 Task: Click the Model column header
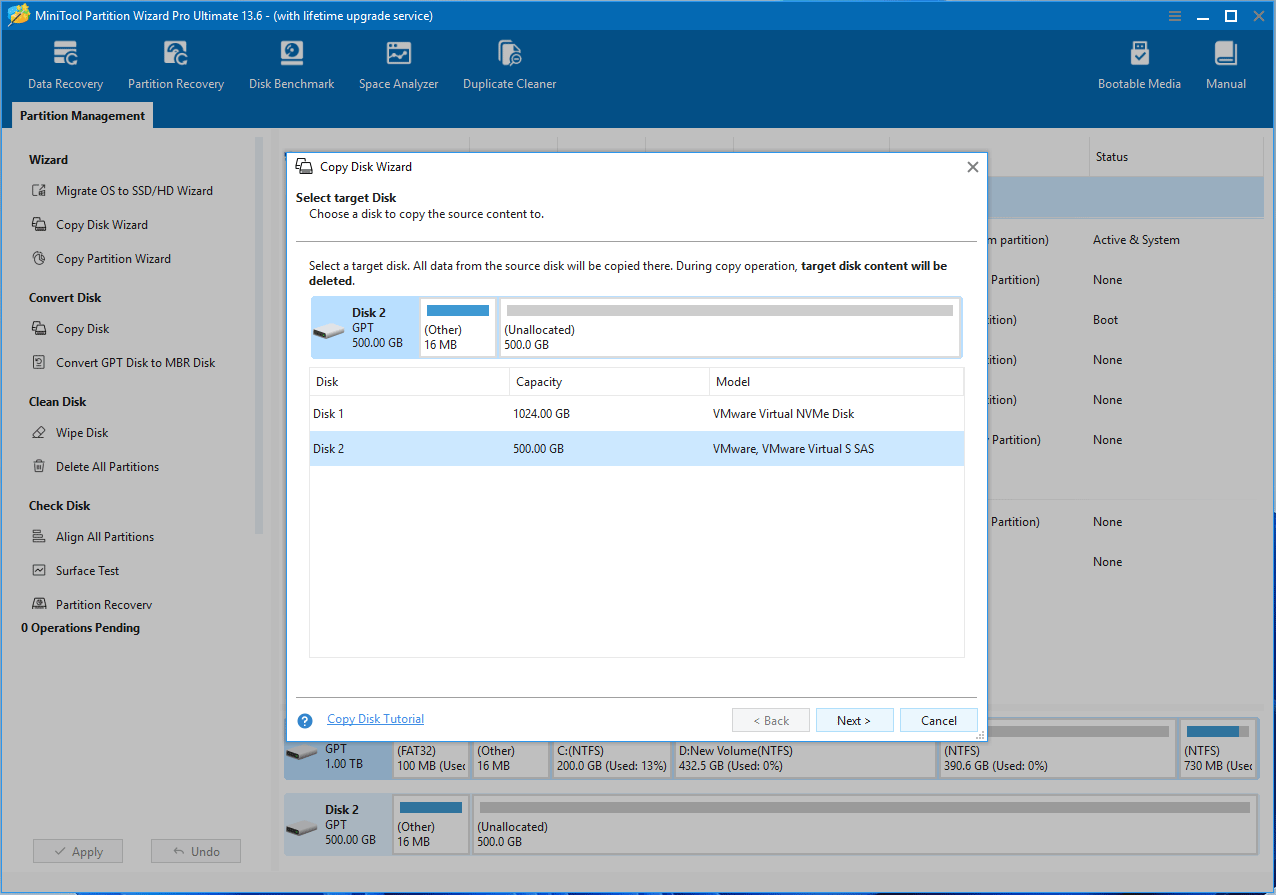[x=836, y=382]
